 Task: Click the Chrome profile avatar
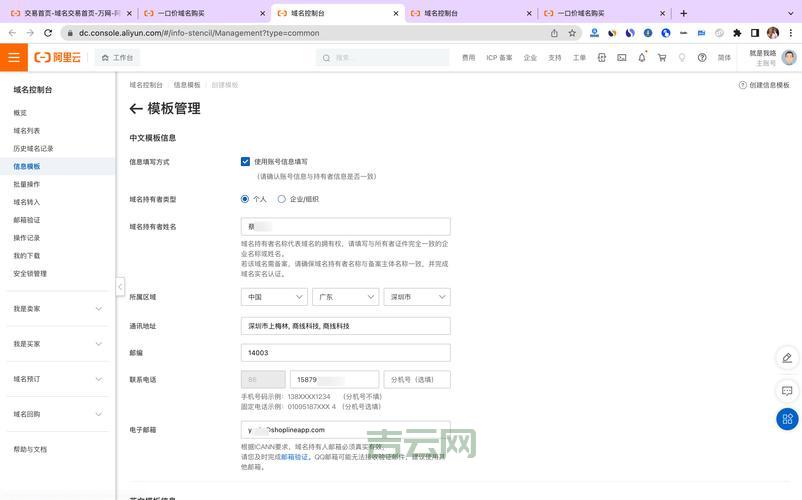tap(773, 33)
